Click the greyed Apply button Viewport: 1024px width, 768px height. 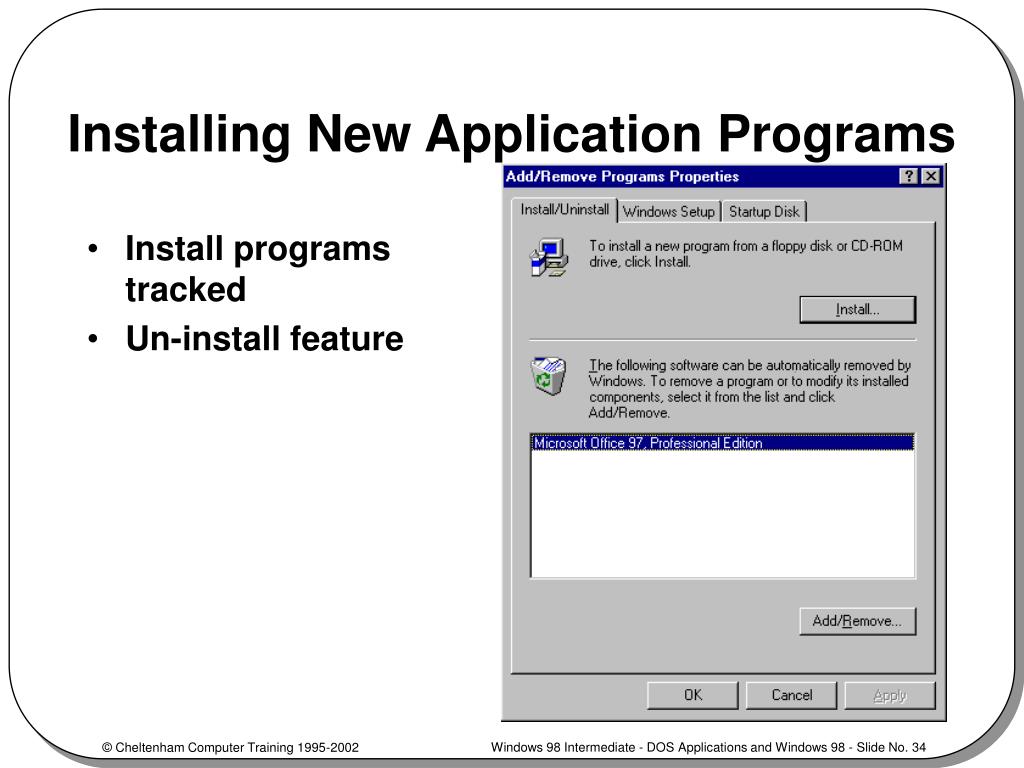click(890, 695)
